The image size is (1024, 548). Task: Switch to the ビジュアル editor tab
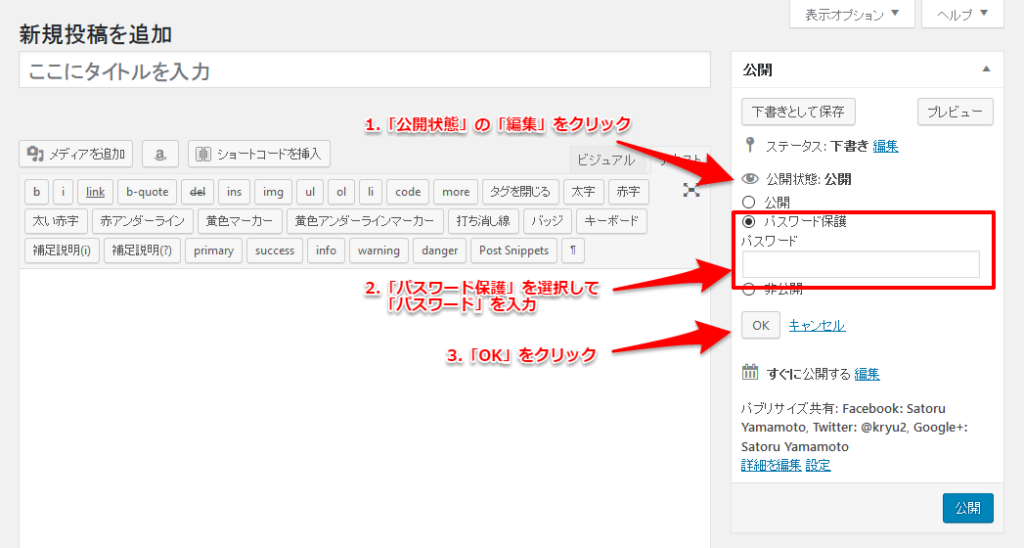pyautogui.click(x=603, y=159)
